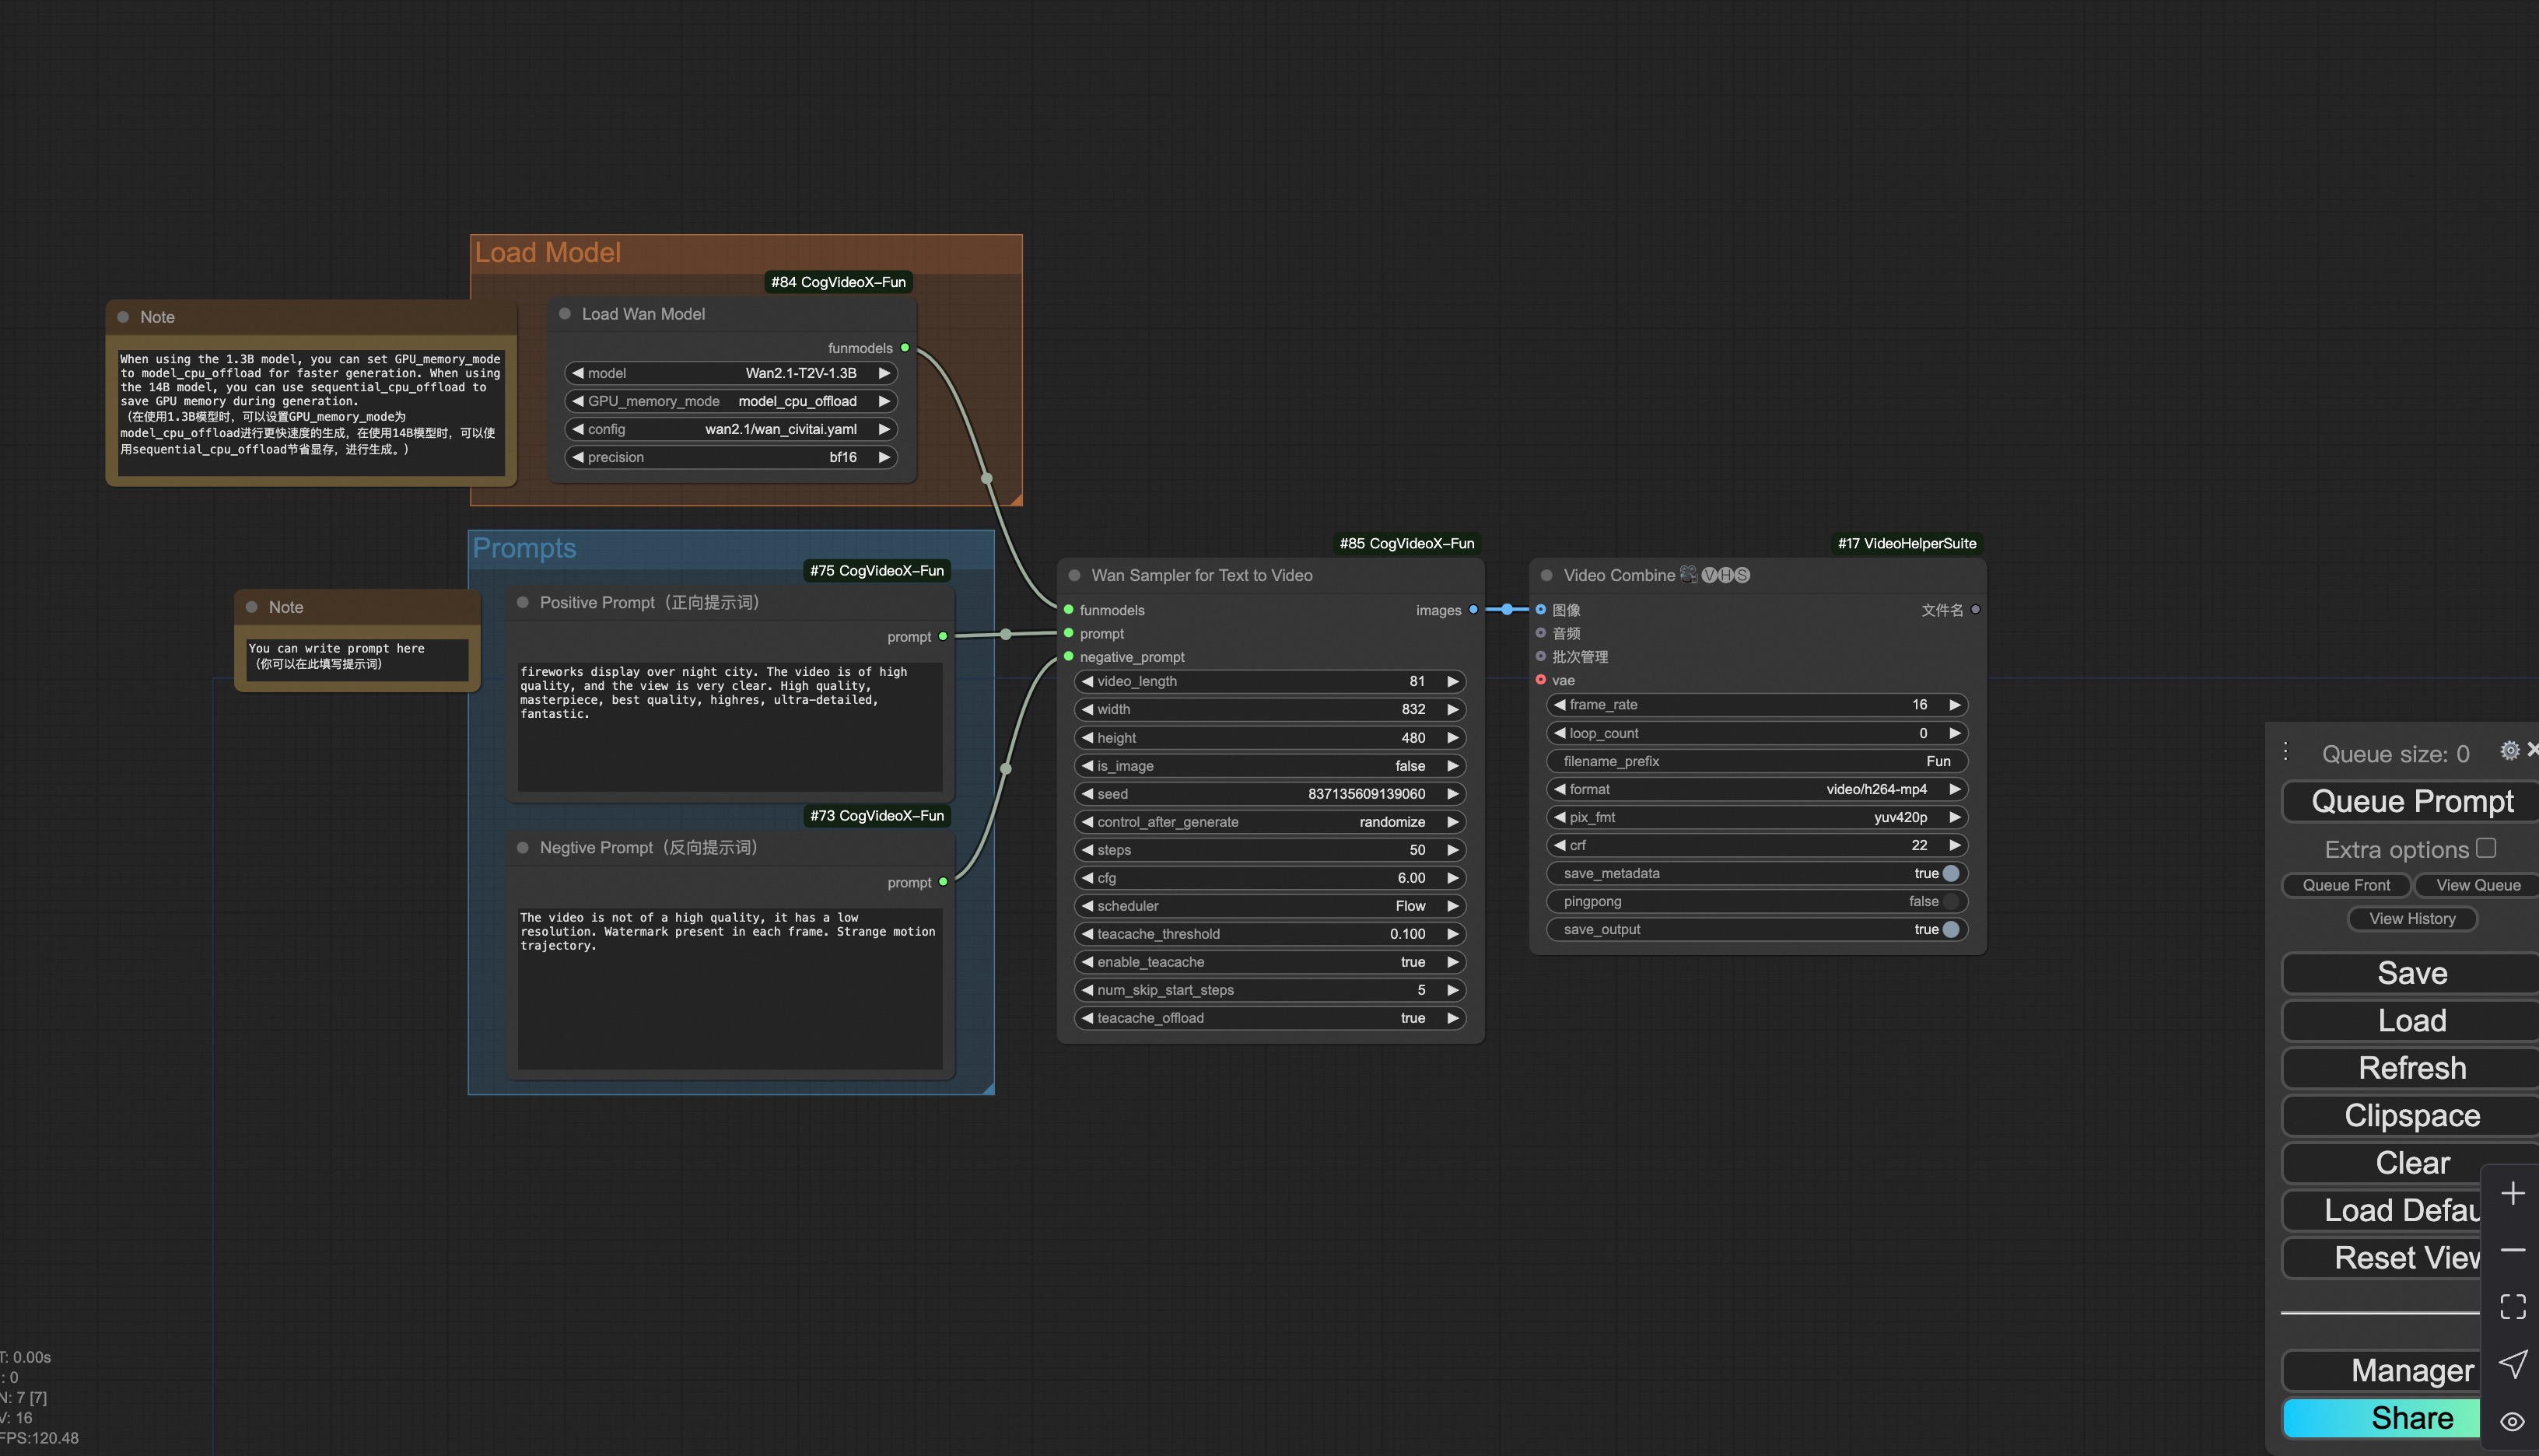
Task: Open the queue panel settings gear
Action: click(x=2510, y=750)
